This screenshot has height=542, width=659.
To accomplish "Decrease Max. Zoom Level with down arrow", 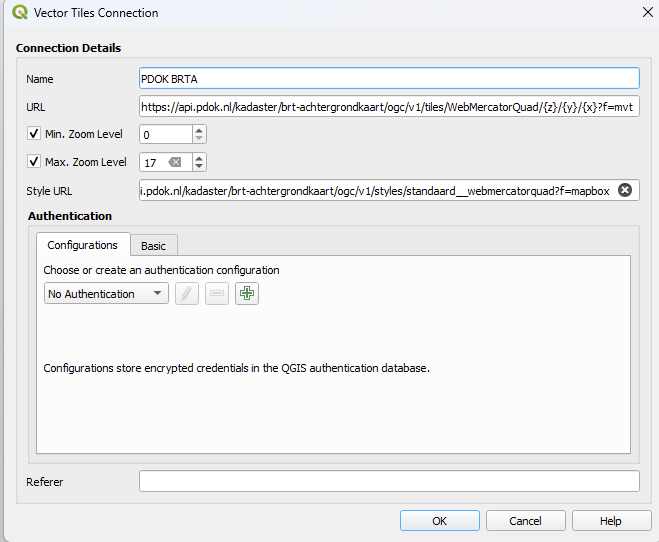I will click(199, 167).
